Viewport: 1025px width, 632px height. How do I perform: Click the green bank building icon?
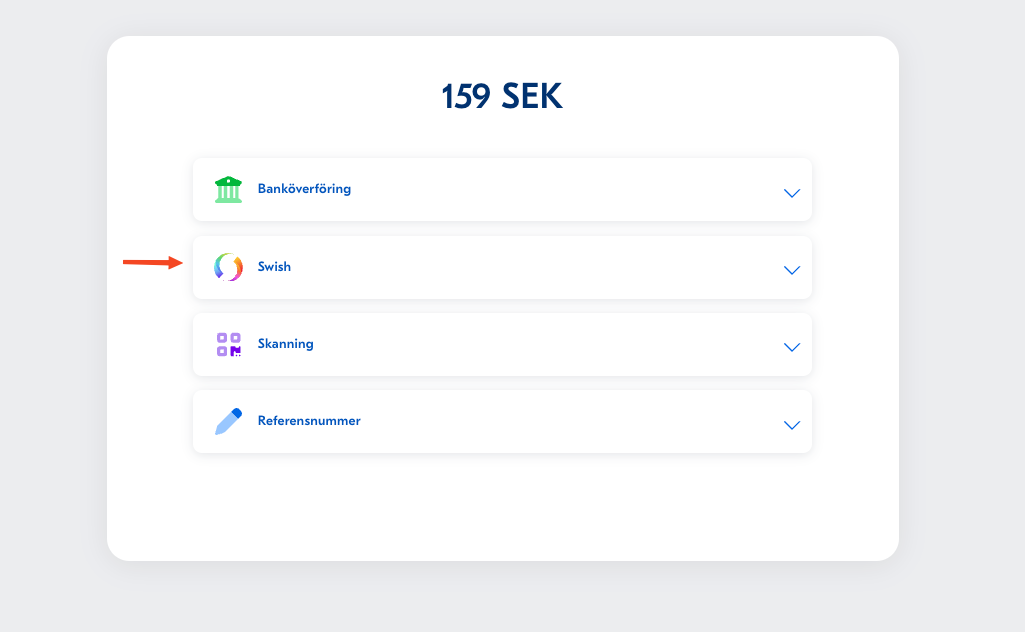click(x=228, y=190)
